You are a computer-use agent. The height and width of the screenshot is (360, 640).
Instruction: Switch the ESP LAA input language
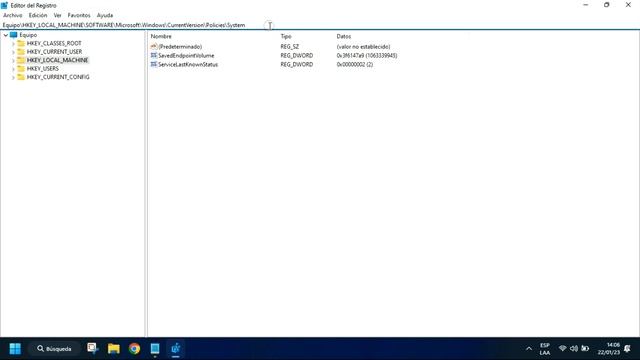pyautogui.click(x=545, y=349)
